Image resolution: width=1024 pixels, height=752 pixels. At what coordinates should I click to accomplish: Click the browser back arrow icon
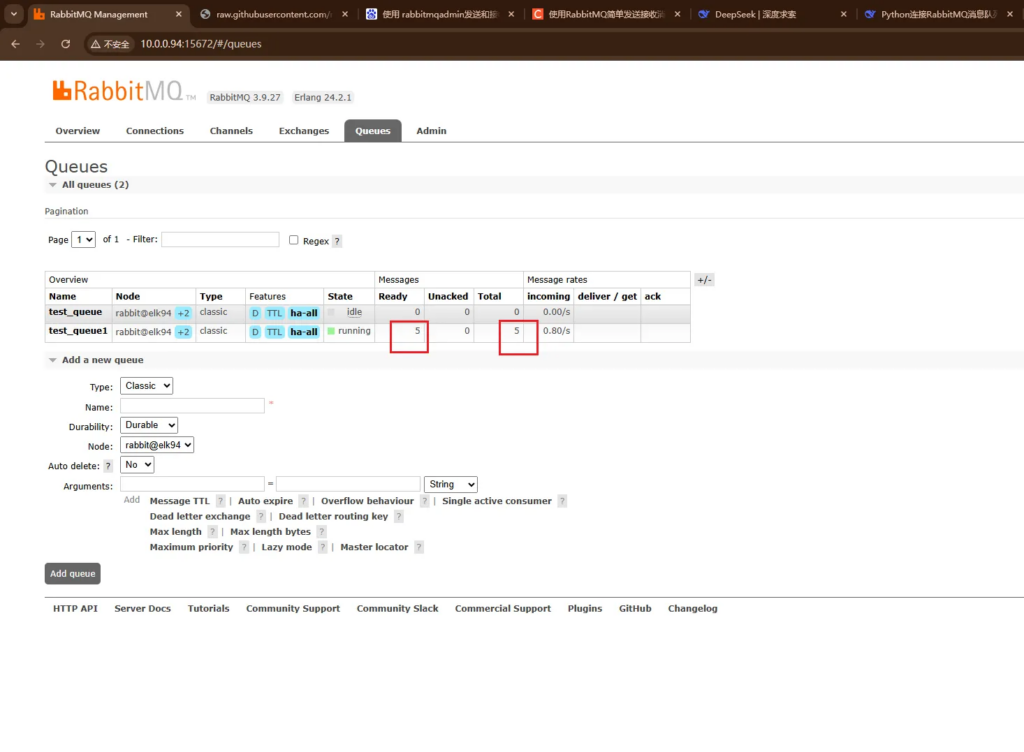[x=15, y=44]
